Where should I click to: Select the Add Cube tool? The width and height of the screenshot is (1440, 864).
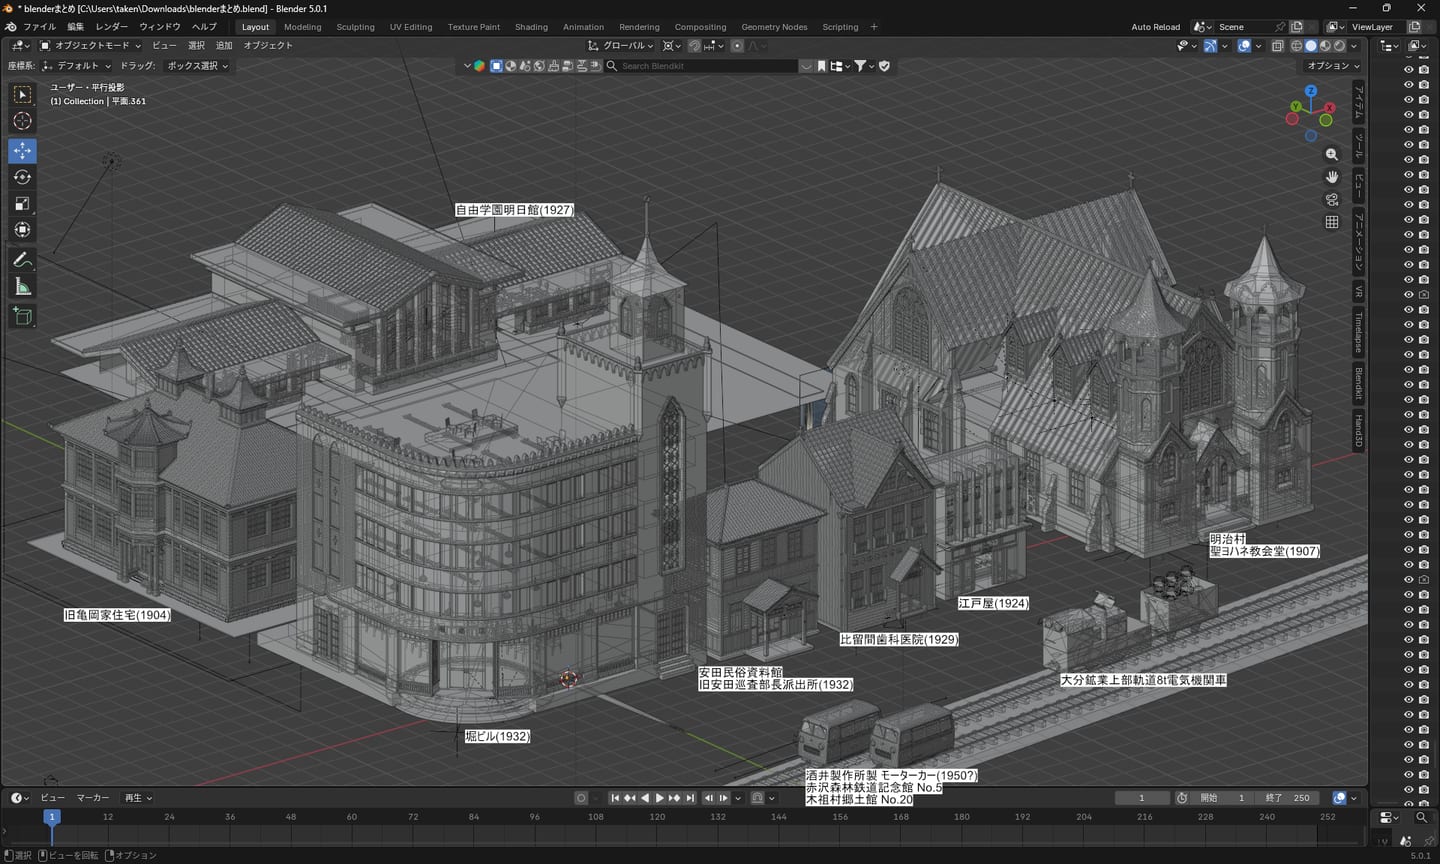(x=22, y=317)
